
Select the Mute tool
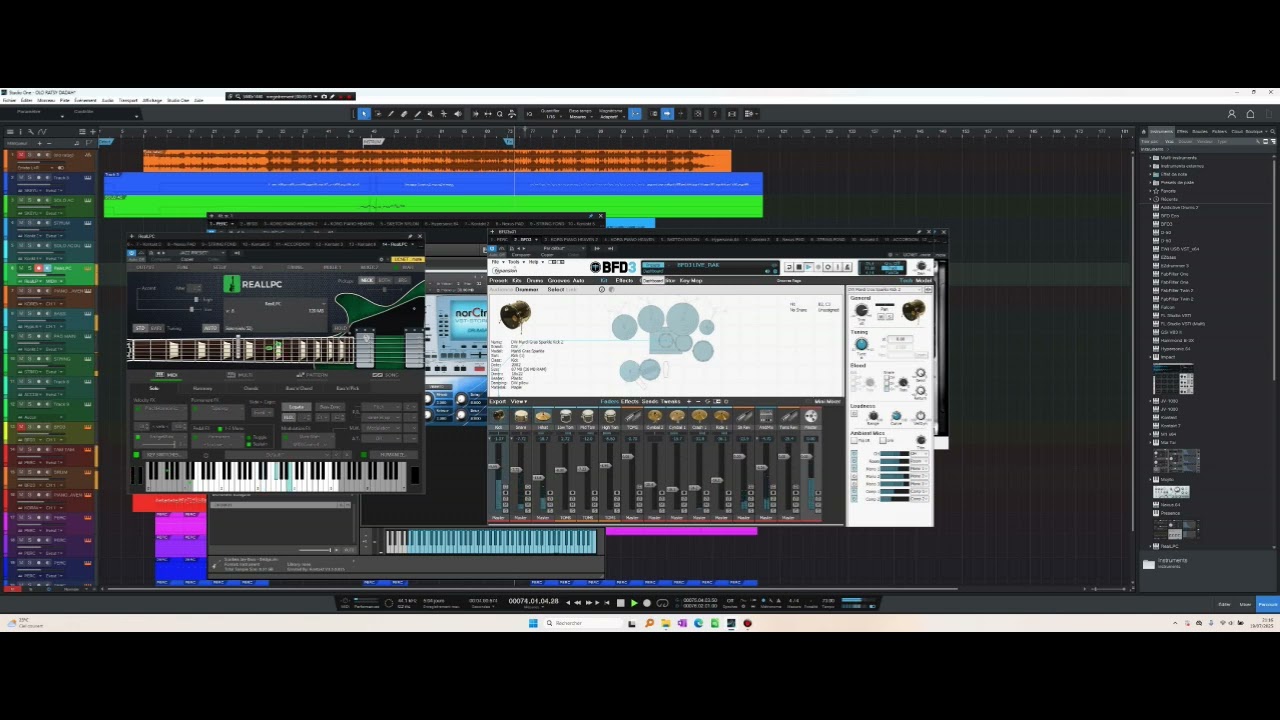pos(431,114)
